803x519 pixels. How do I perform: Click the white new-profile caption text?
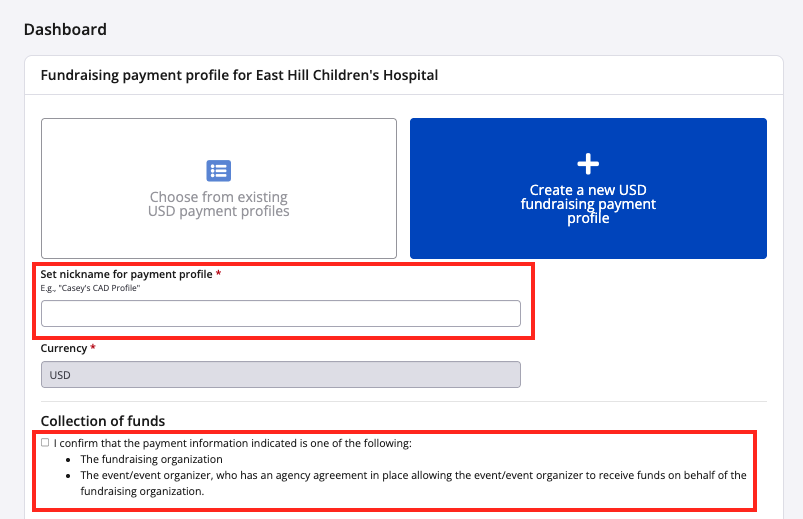tap(588, 204)
